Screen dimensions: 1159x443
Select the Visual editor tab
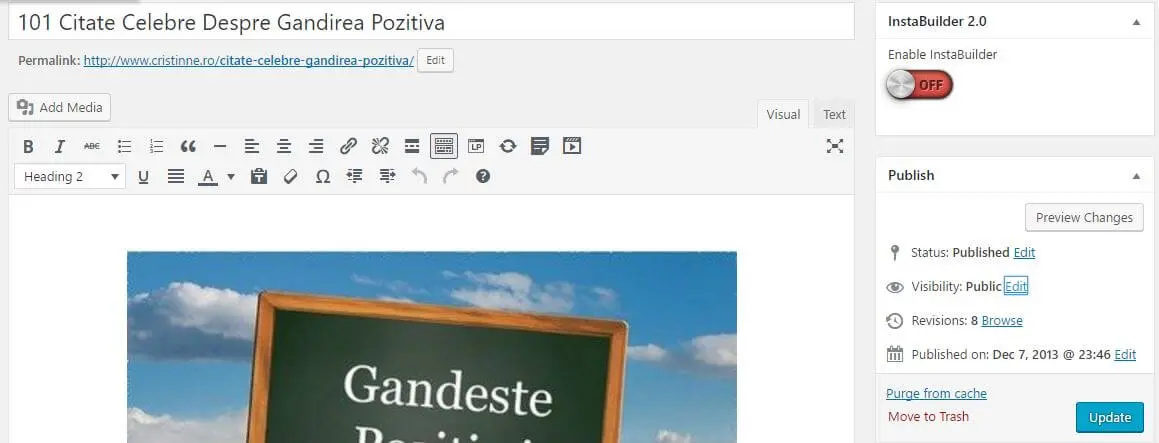tap(783, 114)
